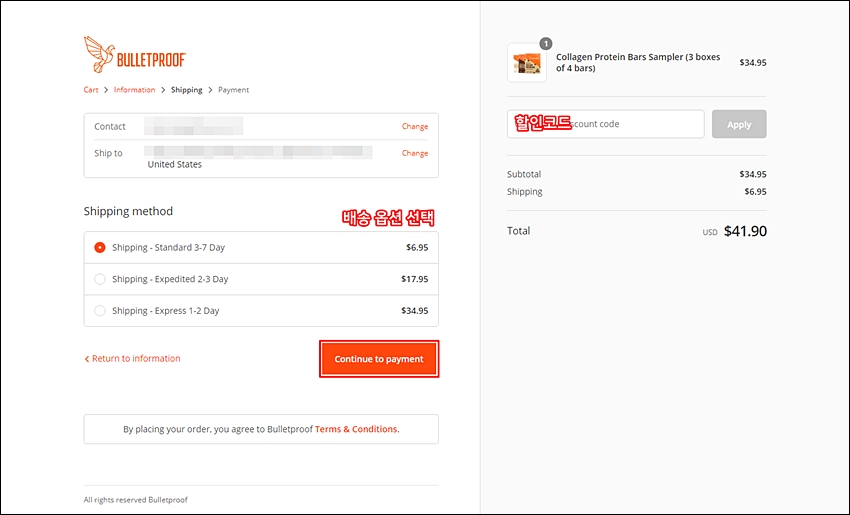Click the Bulletproof wordmark text
The height and width of the screenshot is (515, 850).
pos(152,60)
